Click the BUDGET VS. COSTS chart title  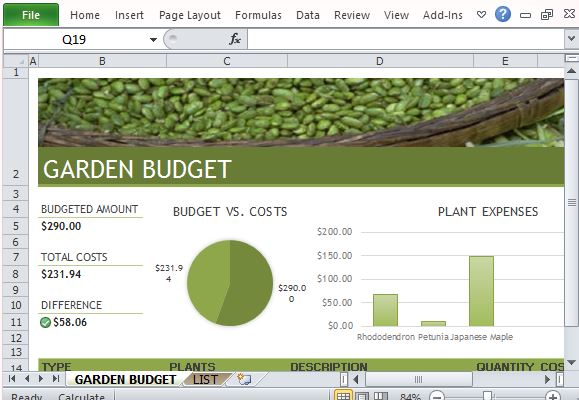[230, 212]
